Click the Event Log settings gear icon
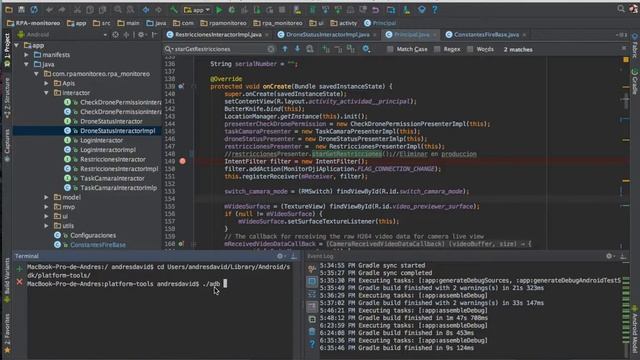 coord(609,256)
